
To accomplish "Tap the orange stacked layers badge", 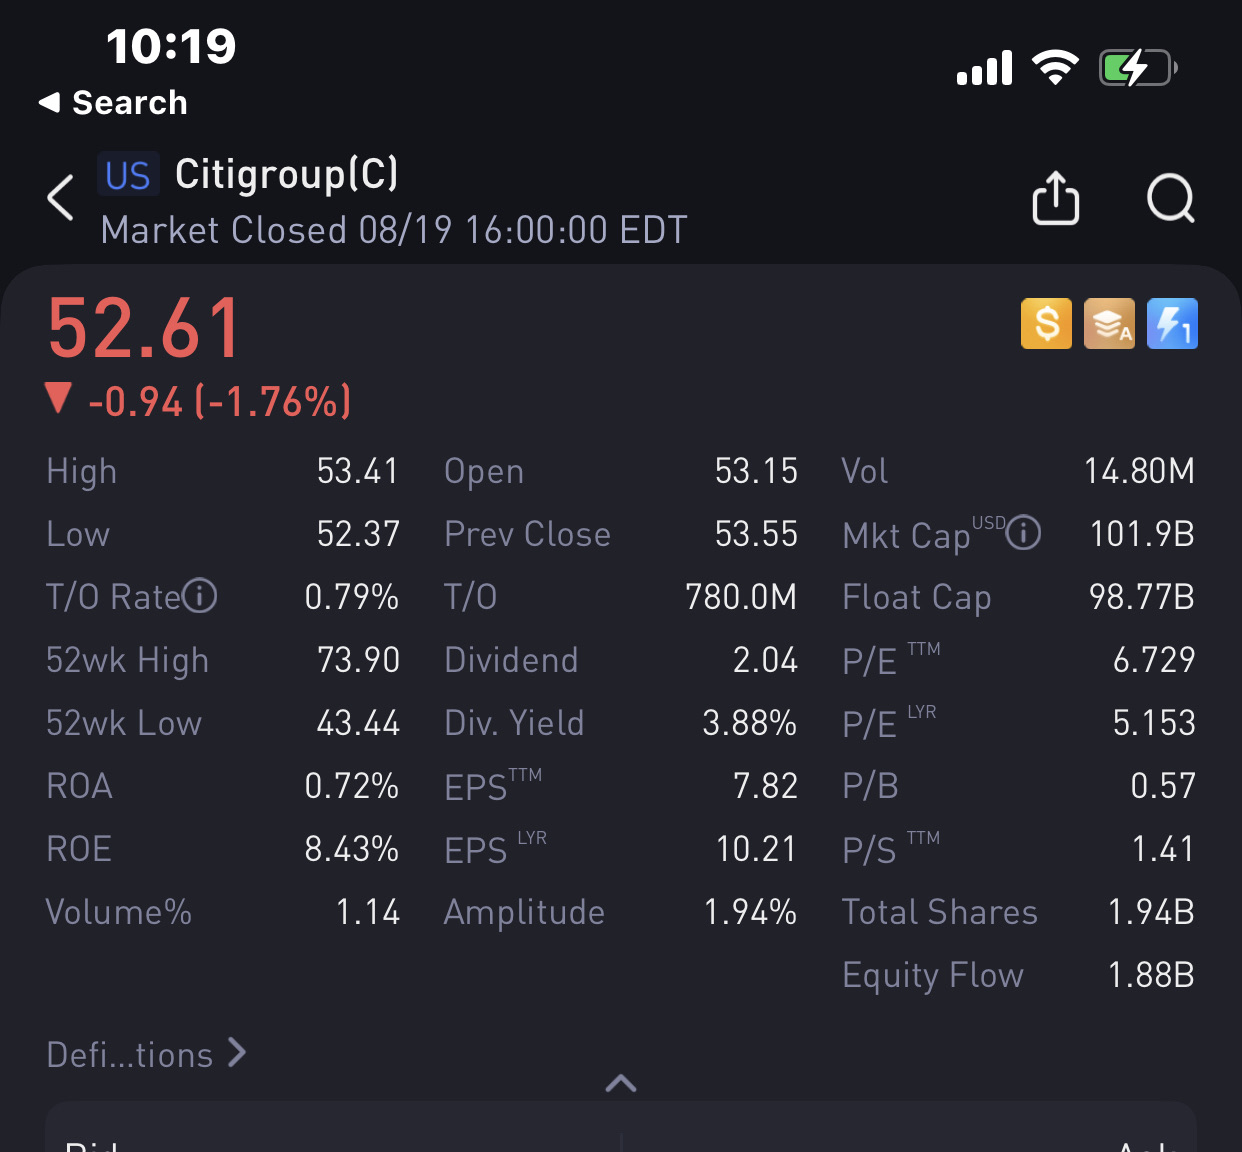I will coord(1109,324).
